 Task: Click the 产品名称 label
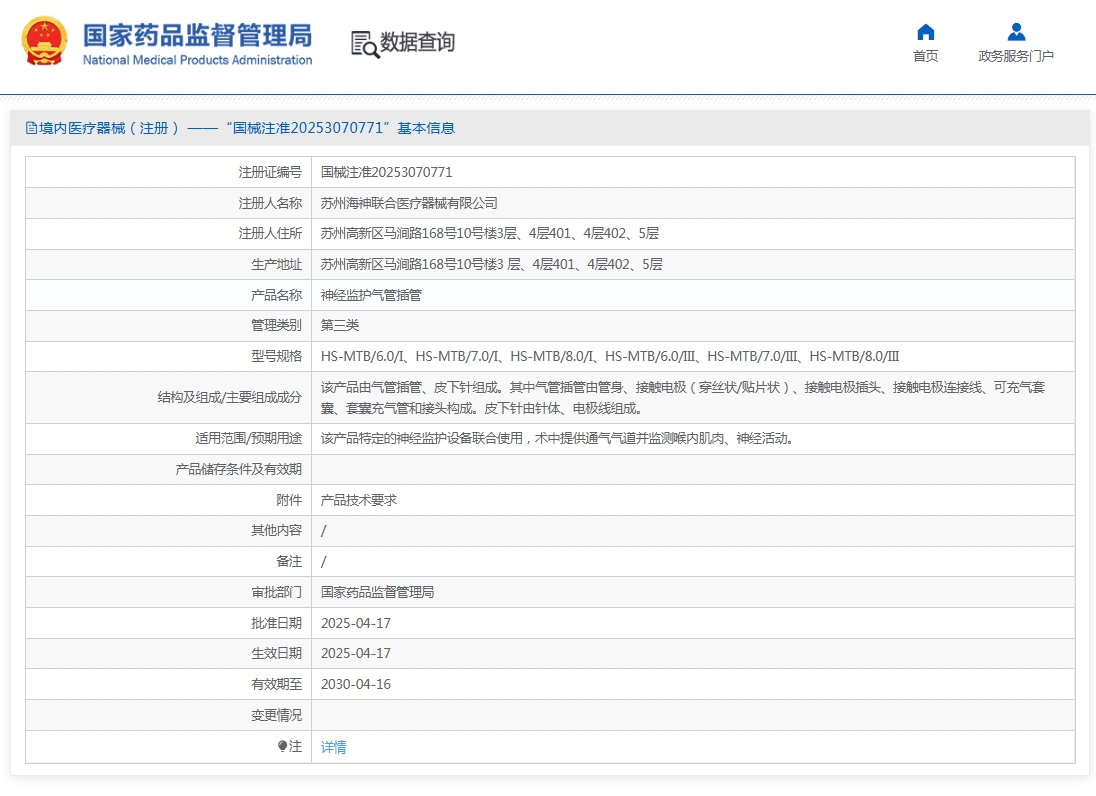(x=276, y=295)
